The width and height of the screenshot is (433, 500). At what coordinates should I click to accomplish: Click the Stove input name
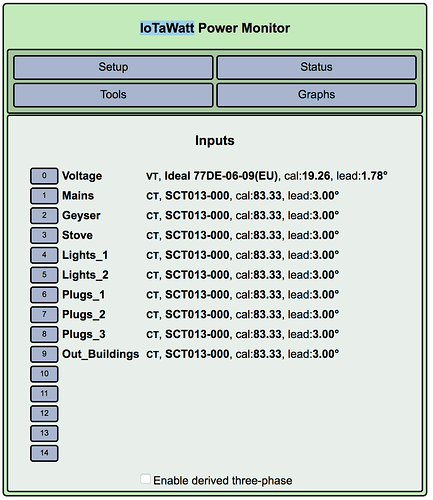click(77, 235)
